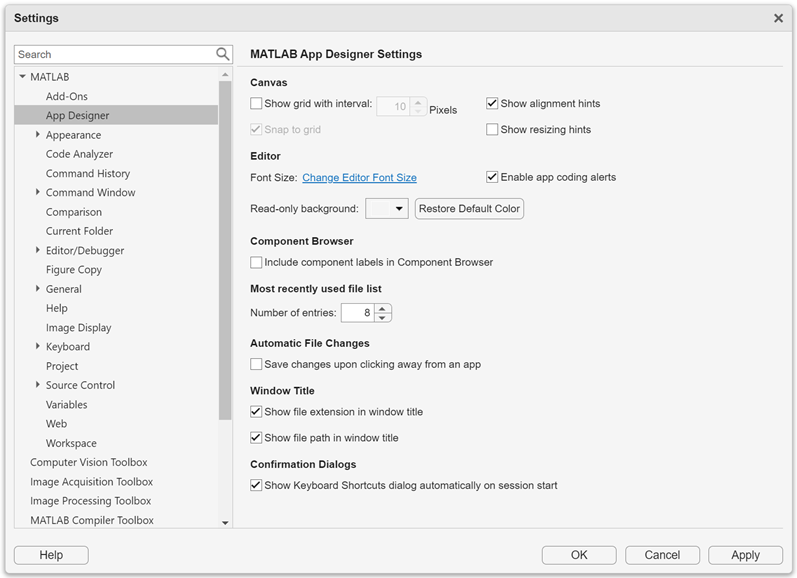Disable Enable app coding alerts
This screenshot has width=797, height=578.
pyautogui.click(x=492, y=178)
